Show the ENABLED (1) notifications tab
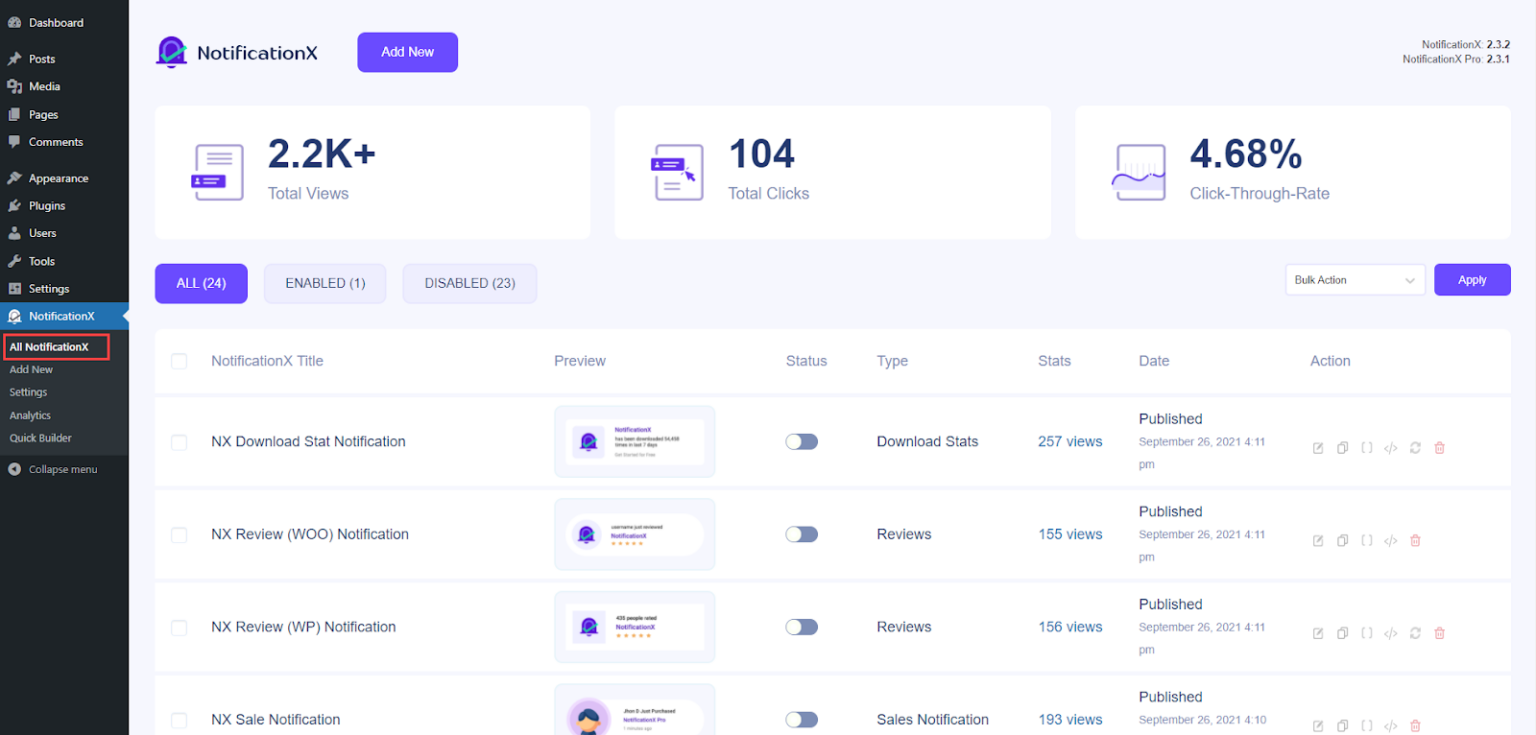 tap(325, 283)
